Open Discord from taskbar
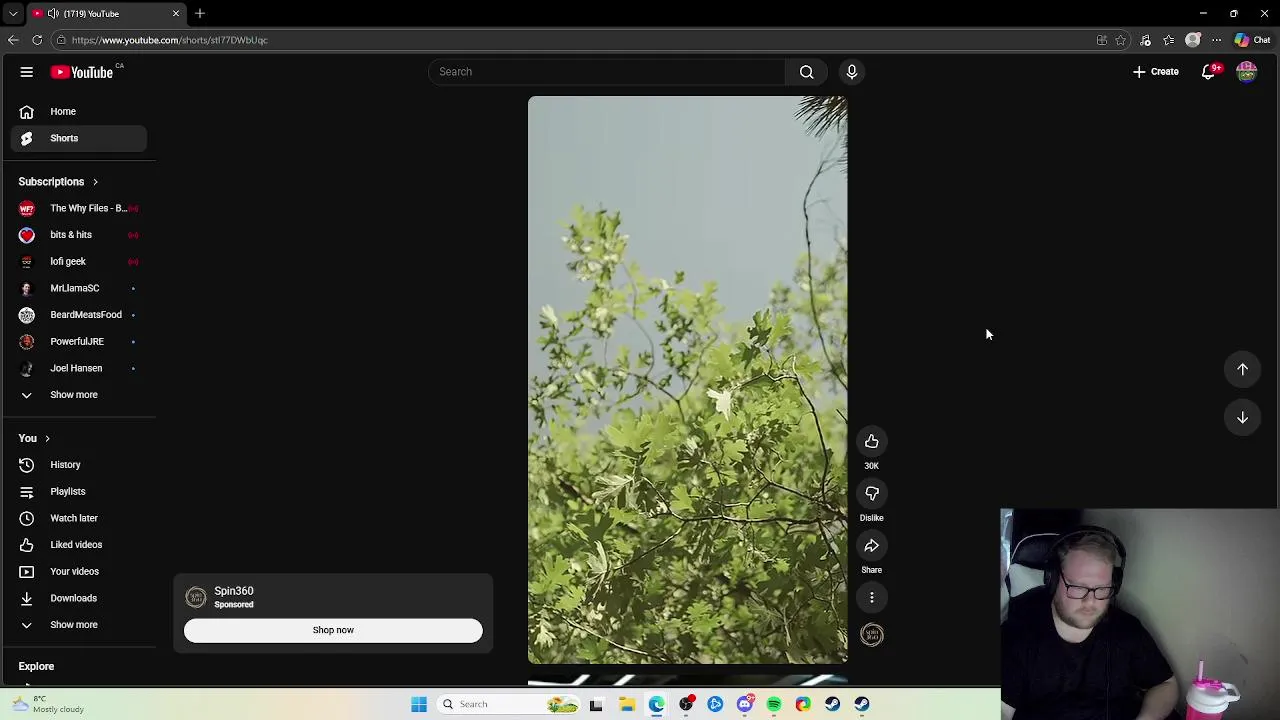 (745, 704)
